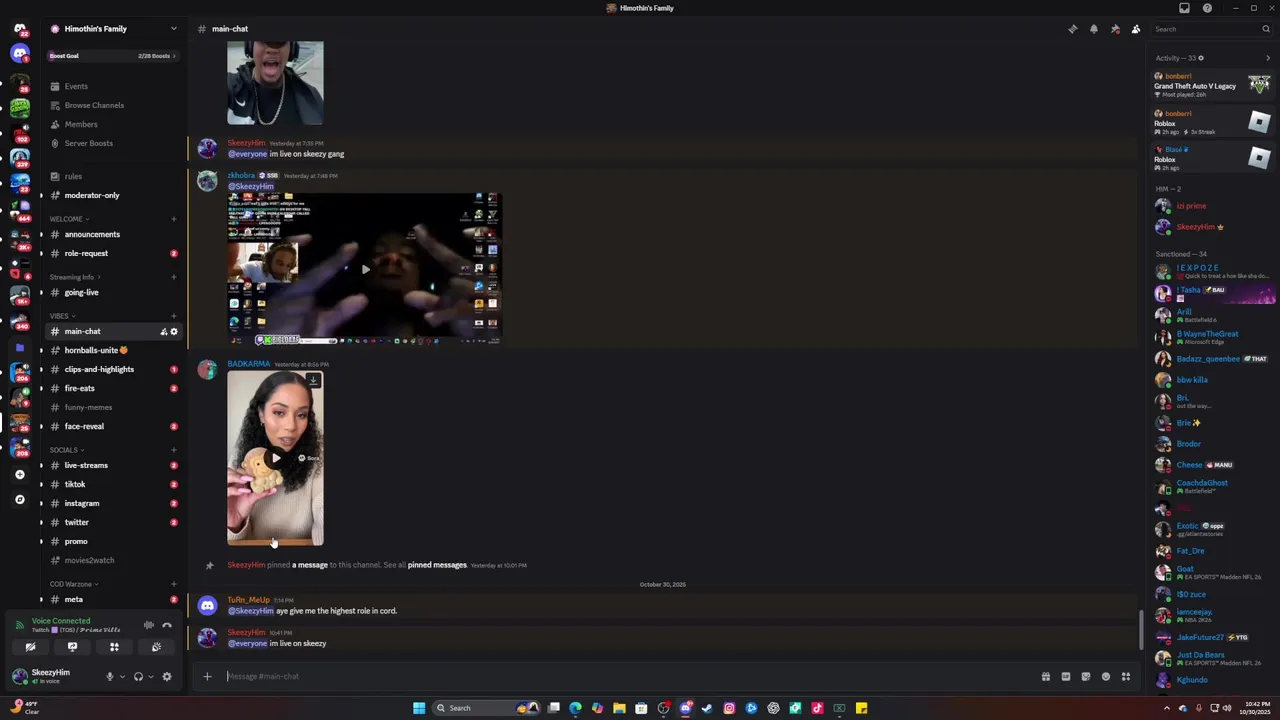This screenshot has width=1280, height=720.
Task: Open the Help question mark icon
Action: point(1207,8)
